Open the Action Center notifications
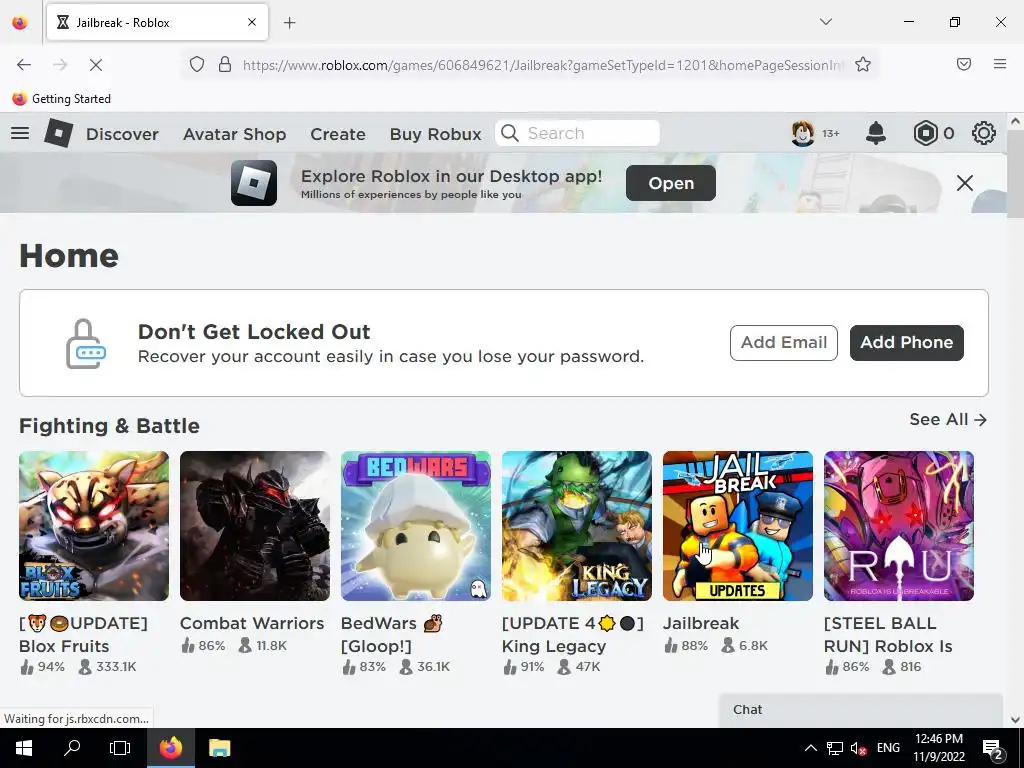1024x768 pixels. pyautogui.click(x=993, y=748)
